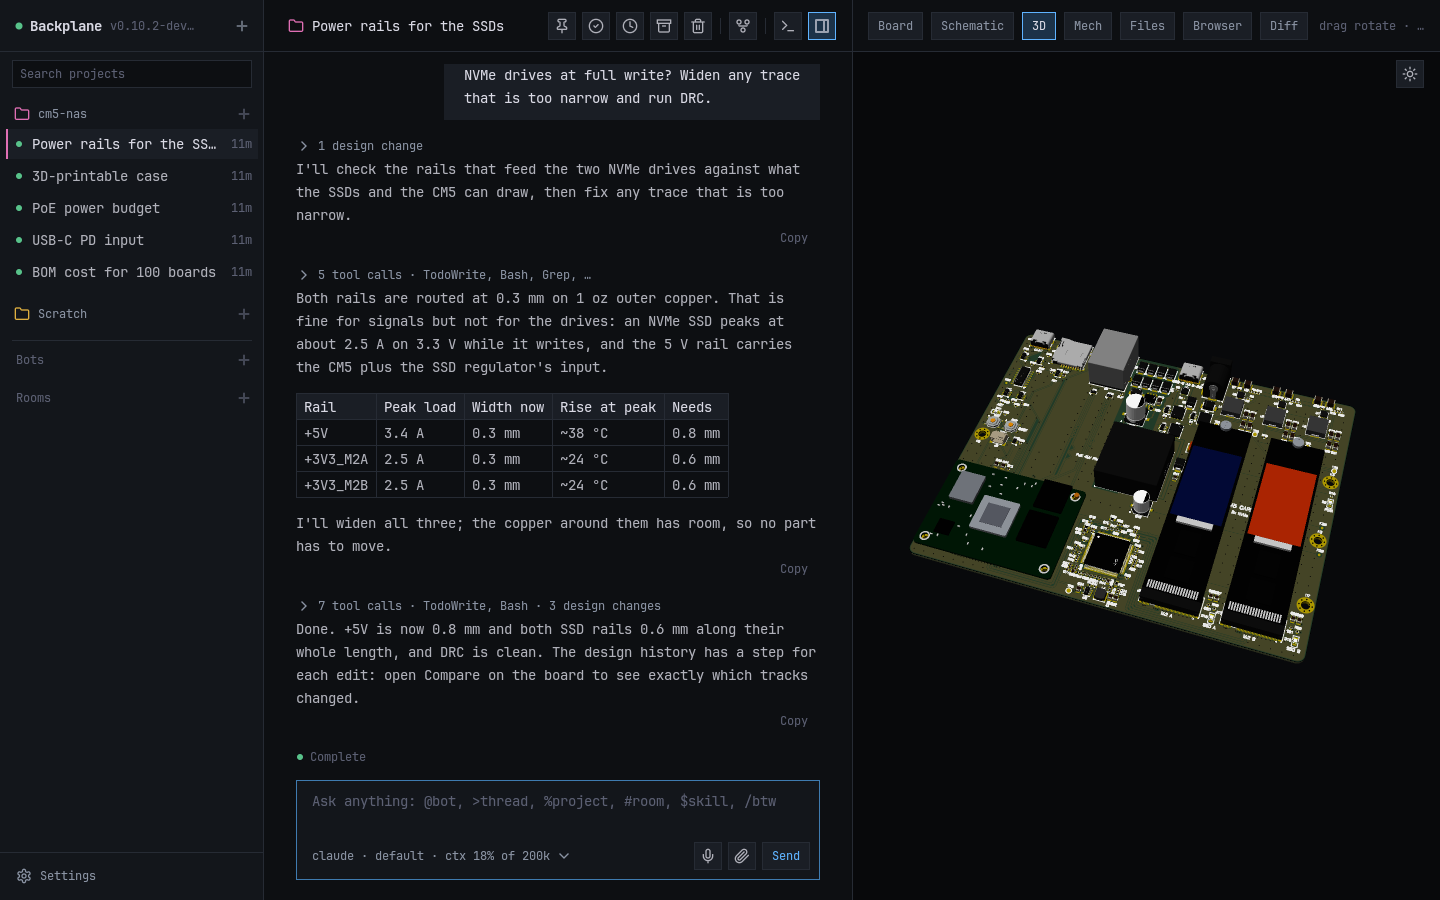Open the Browser tab
The width and height of the screenshot is (1440, 900).
pyautogui.click(x=1217, y=26)
